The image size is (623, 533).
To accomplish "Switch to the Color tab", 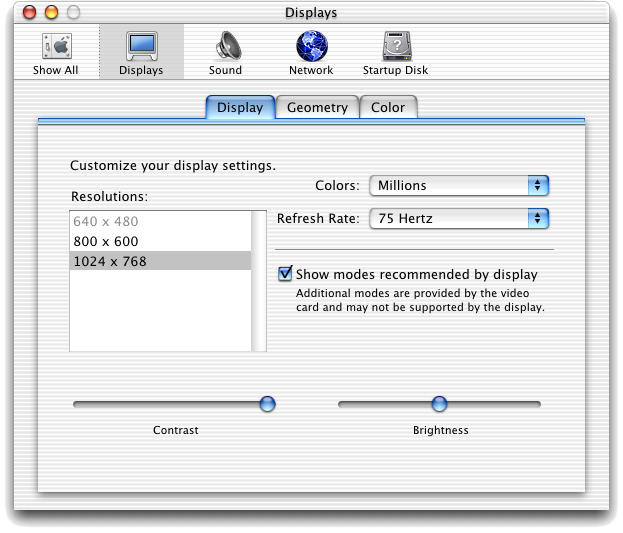I will coord(388,107).
